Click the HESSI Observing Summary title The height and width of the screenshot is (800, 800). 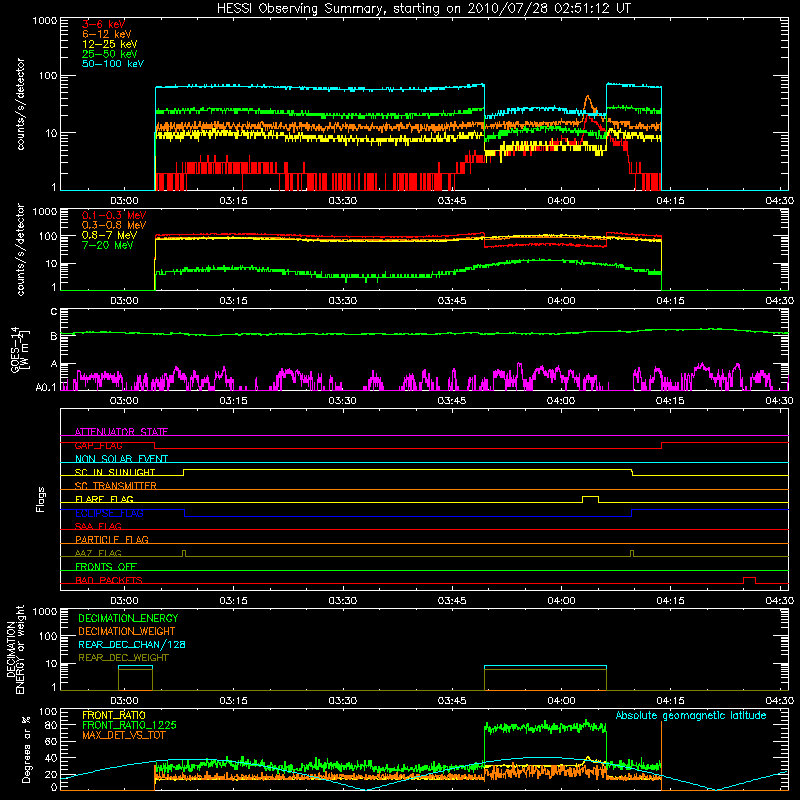pos(423,8)
